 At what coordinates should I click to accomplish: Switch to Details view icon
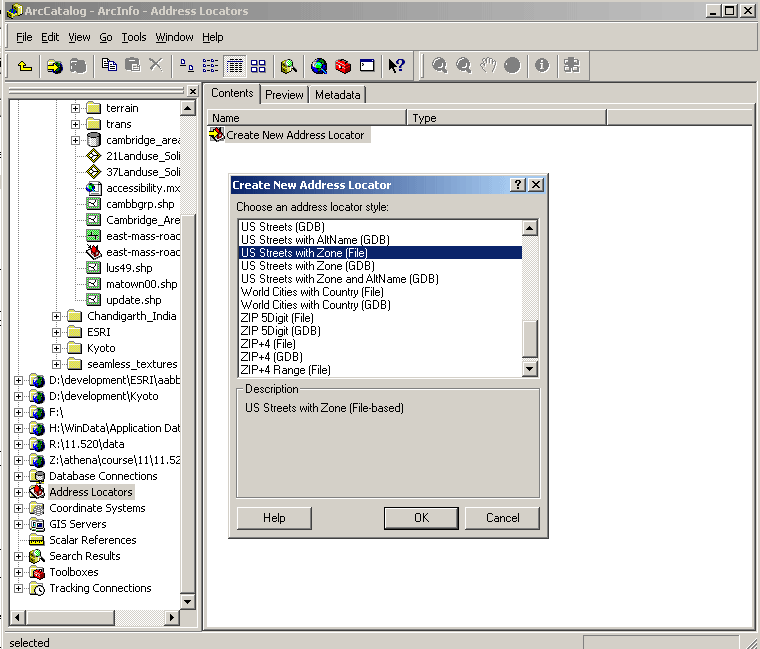pos(235,65)
